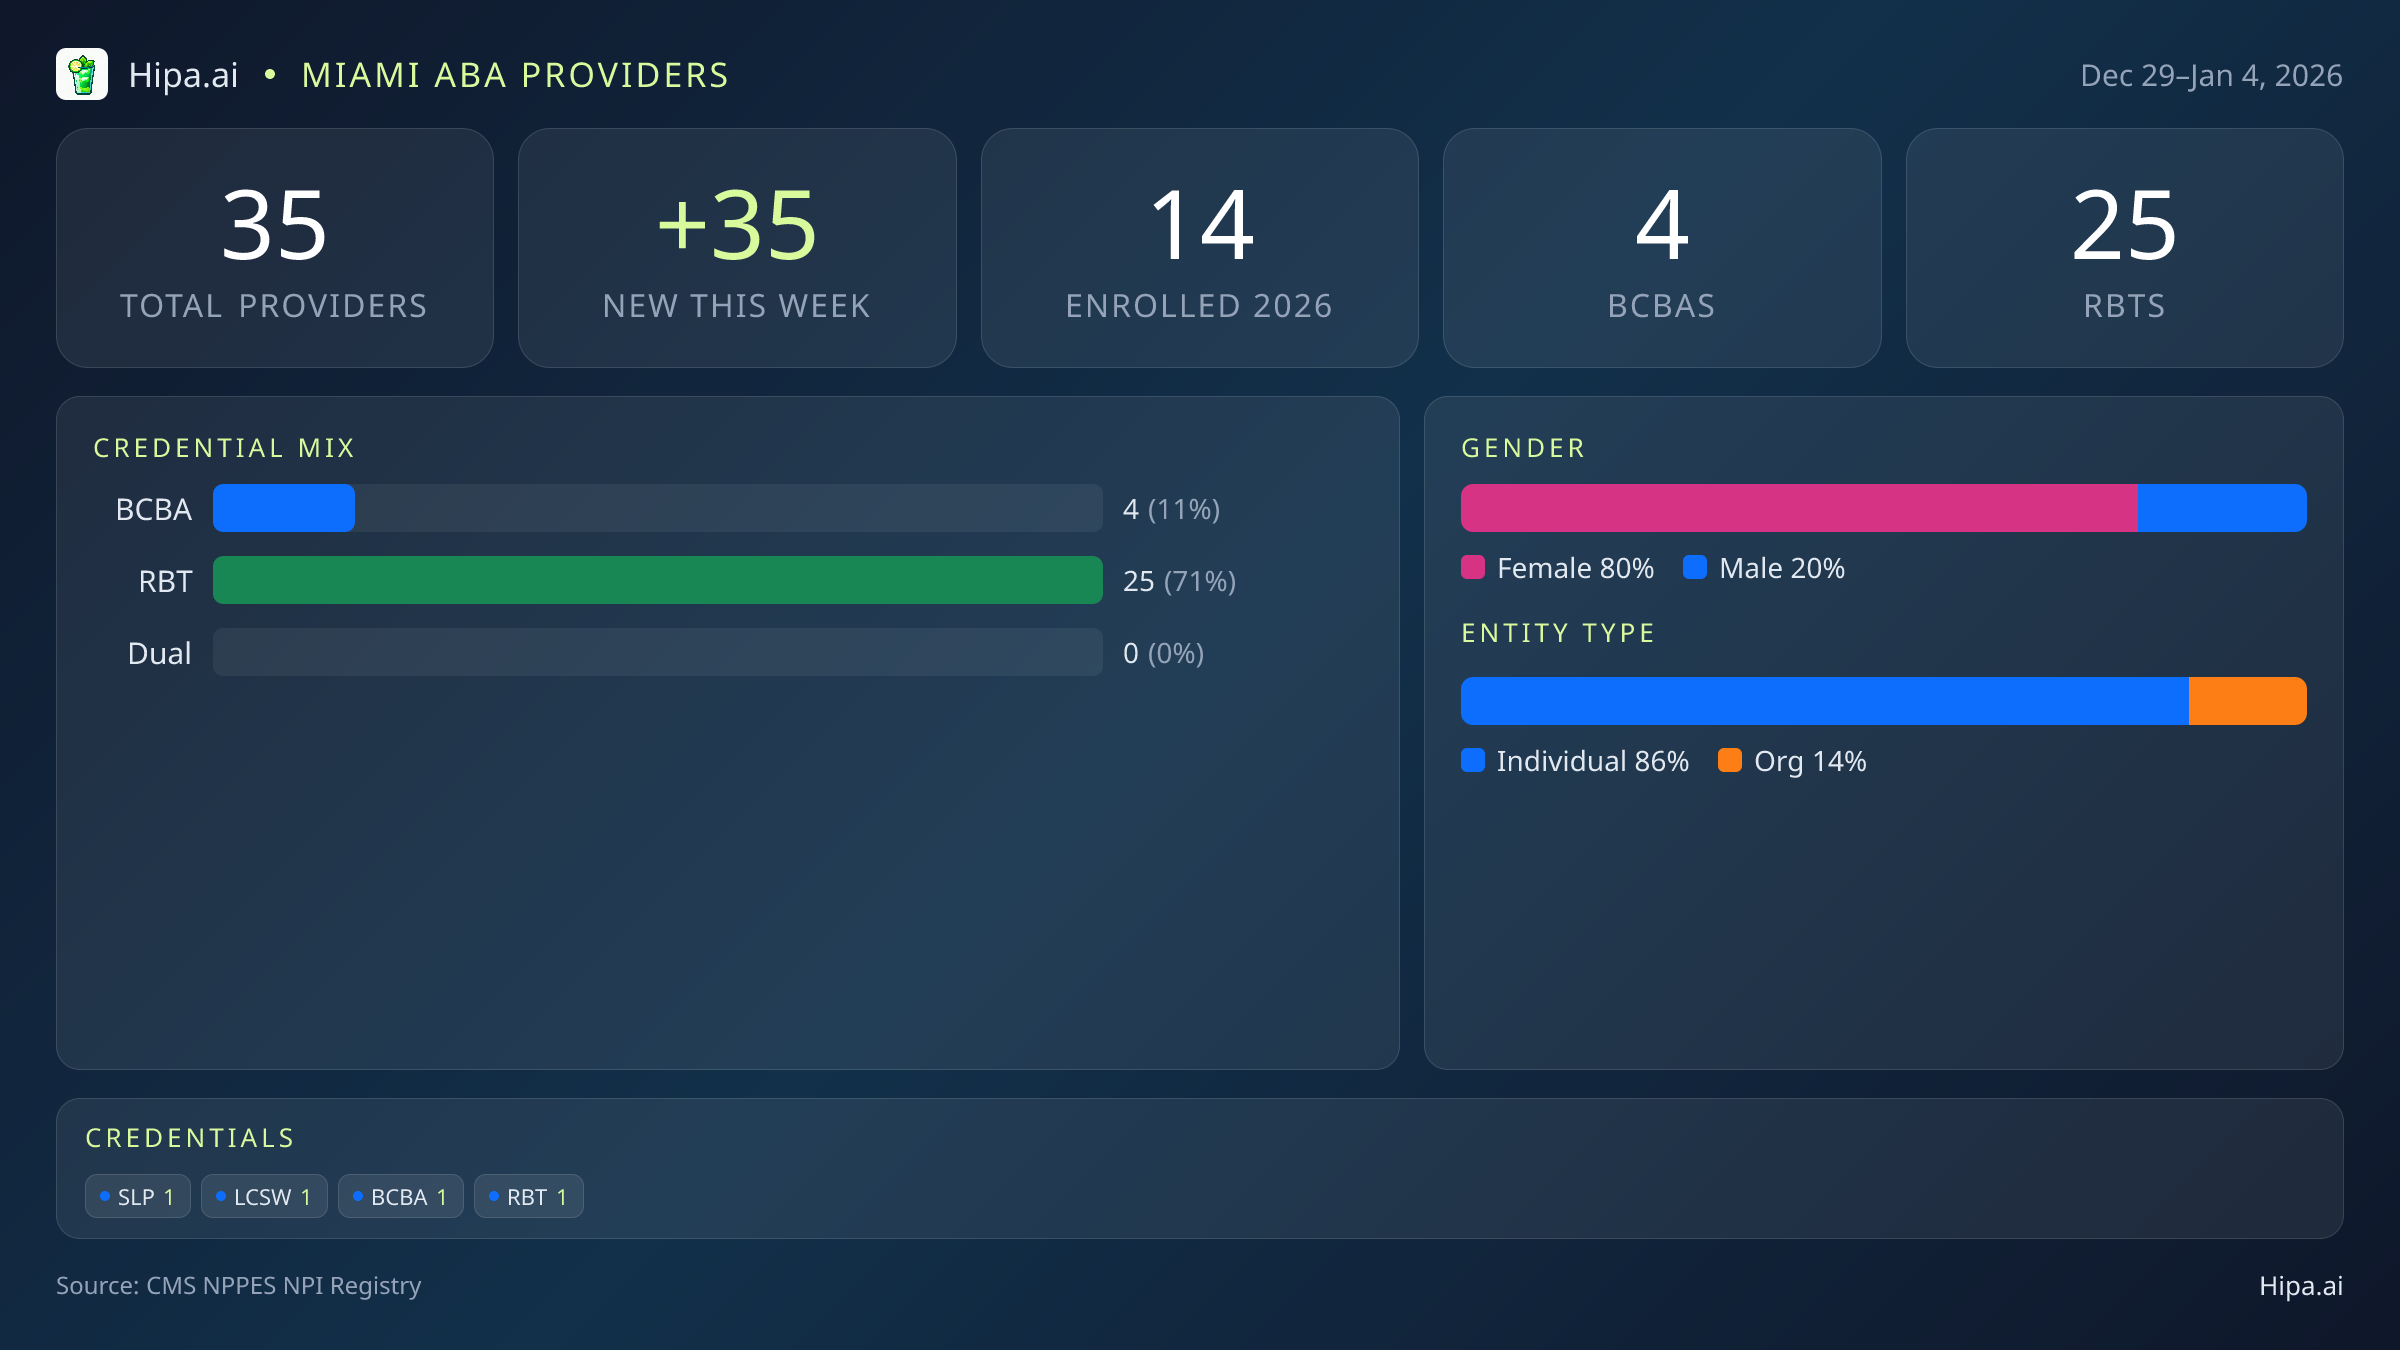Click the empty Dual credential bar
2400x1350 pixels.
point(657,652)
